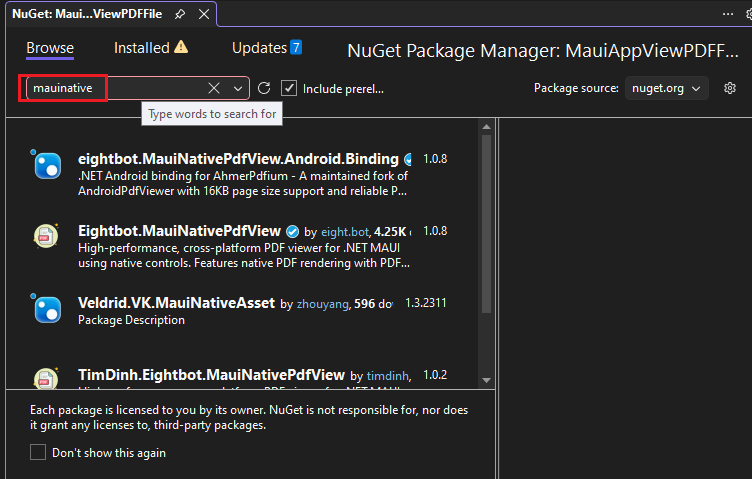Switch to the Browse tab
Image resolution: width=752 pixels, height=479 pixels.
50,48
